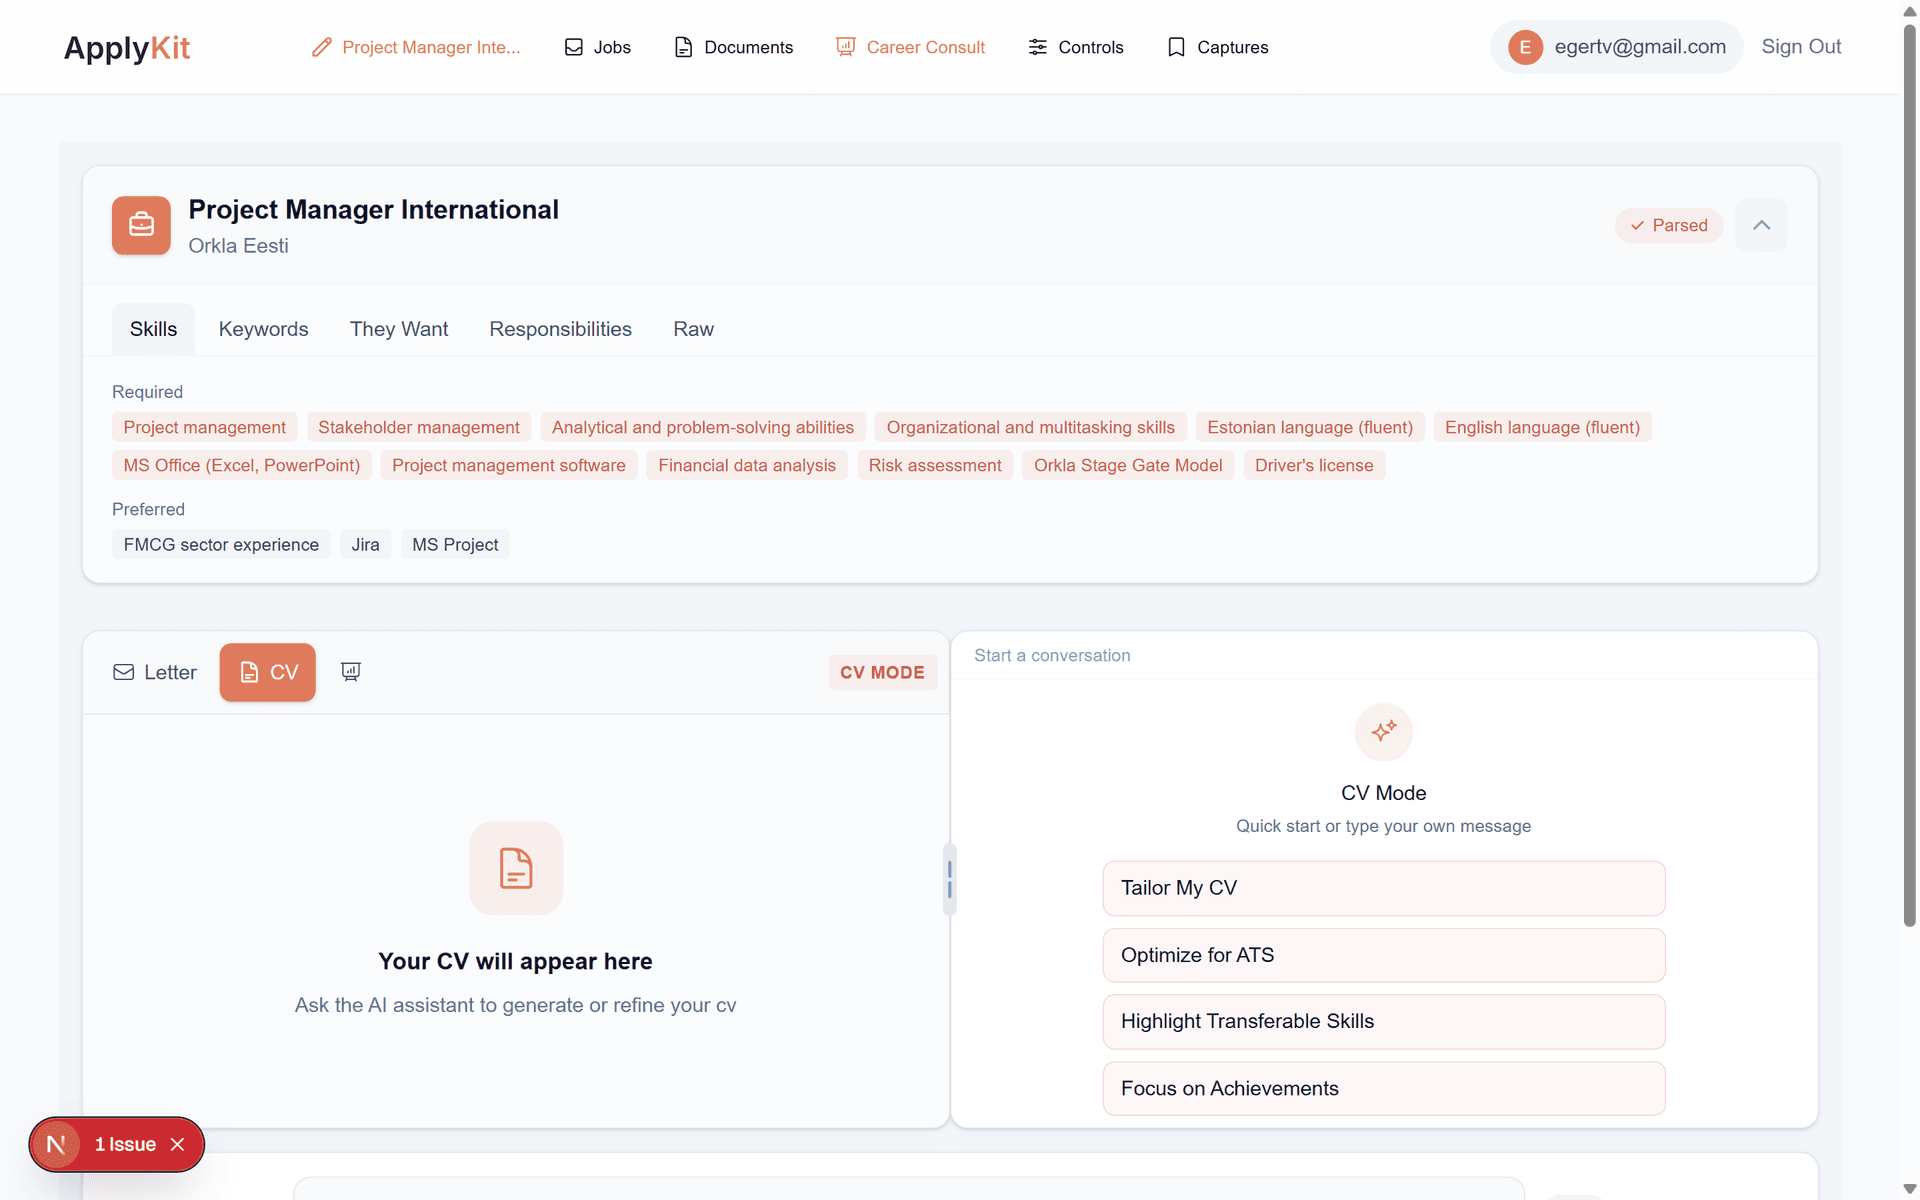Switch to the Keywords tab
1920x1200 pixels.
pyautogui.click(x=263, y=329)
